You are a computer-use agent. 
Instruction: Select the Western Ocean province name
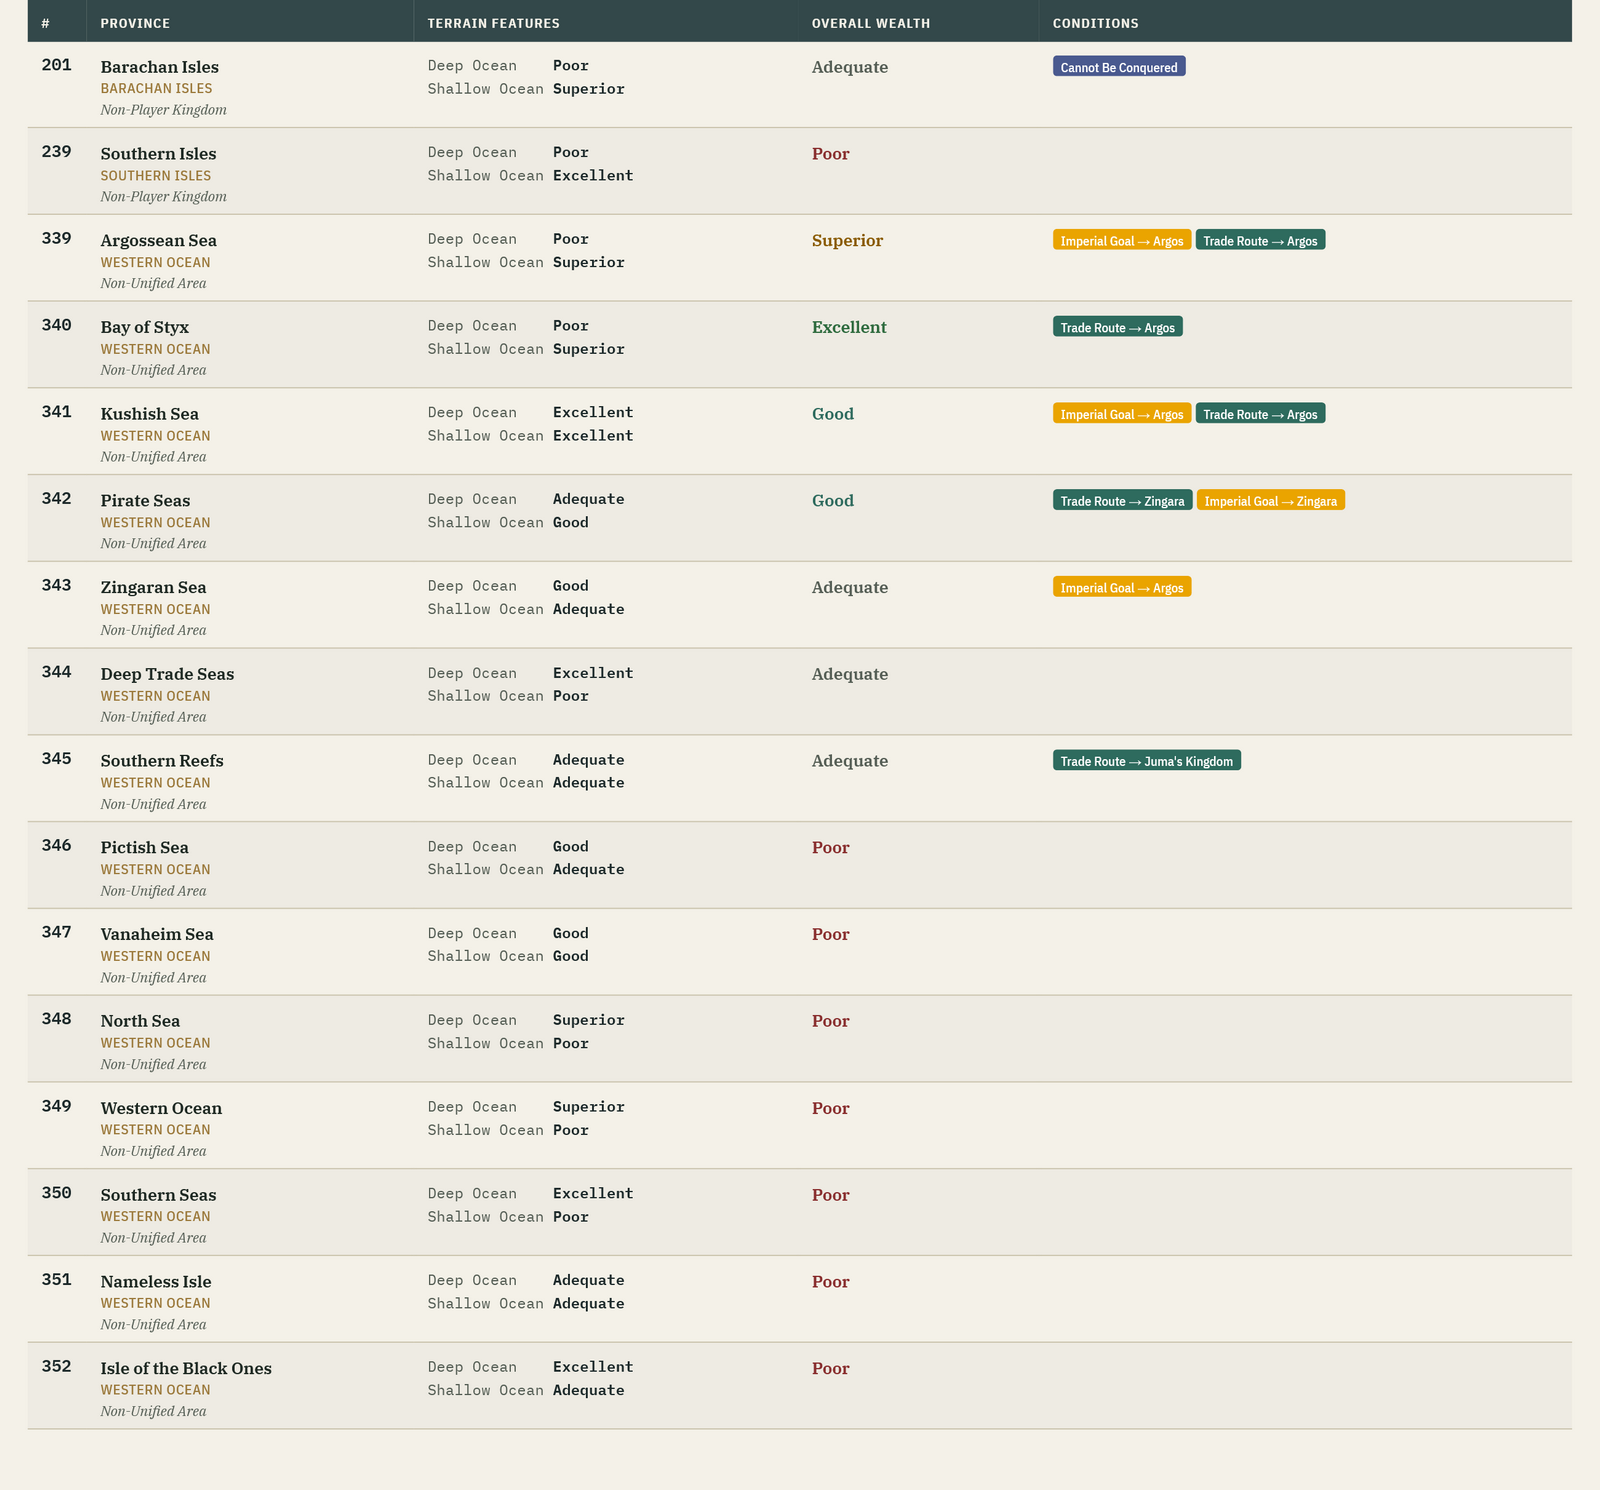[x=162, y=1108]
